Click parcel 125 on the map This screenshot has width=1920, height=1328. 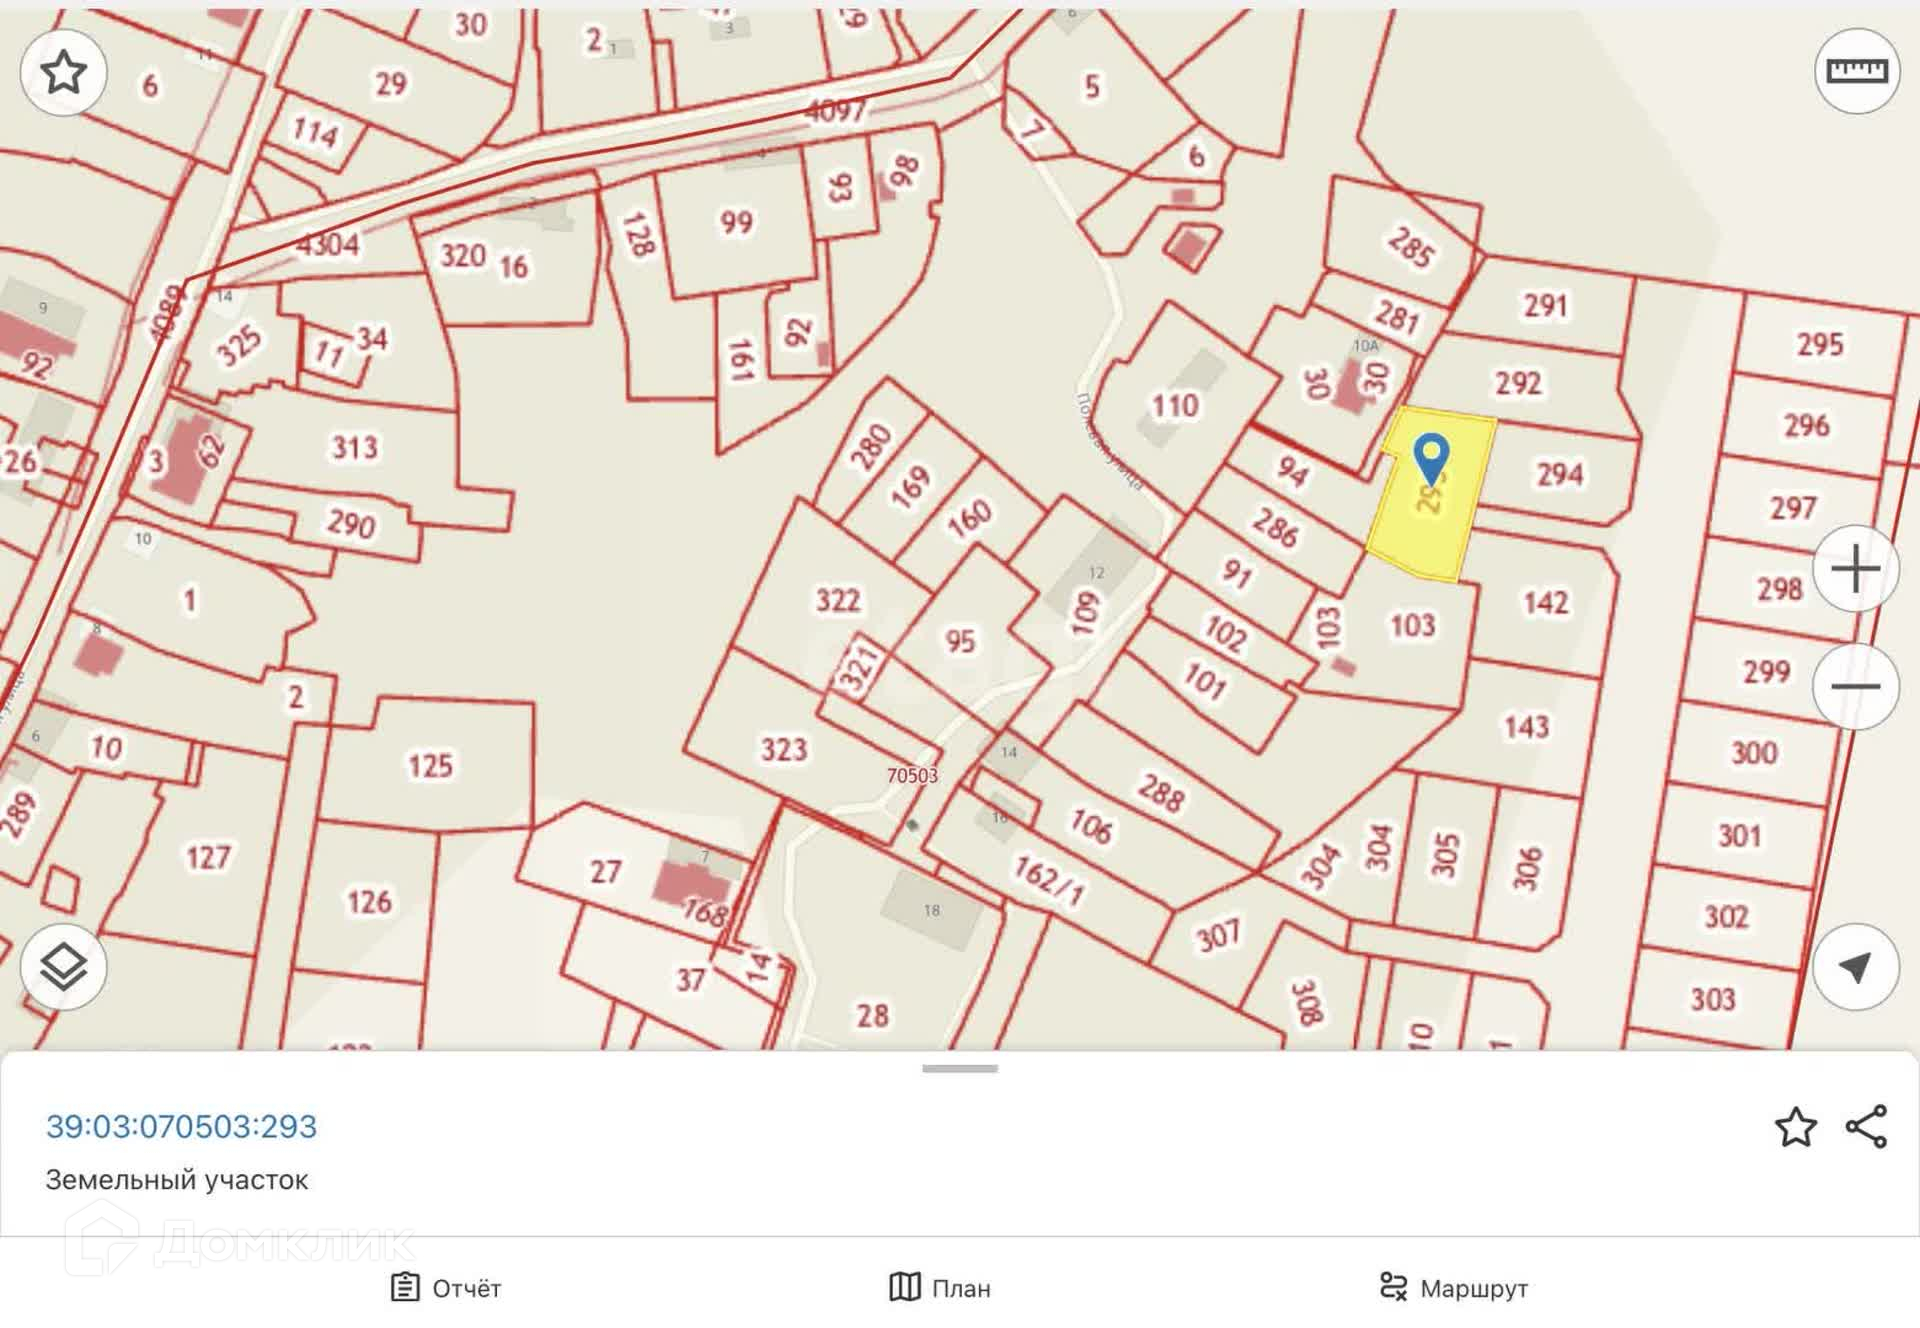point(430,766)
